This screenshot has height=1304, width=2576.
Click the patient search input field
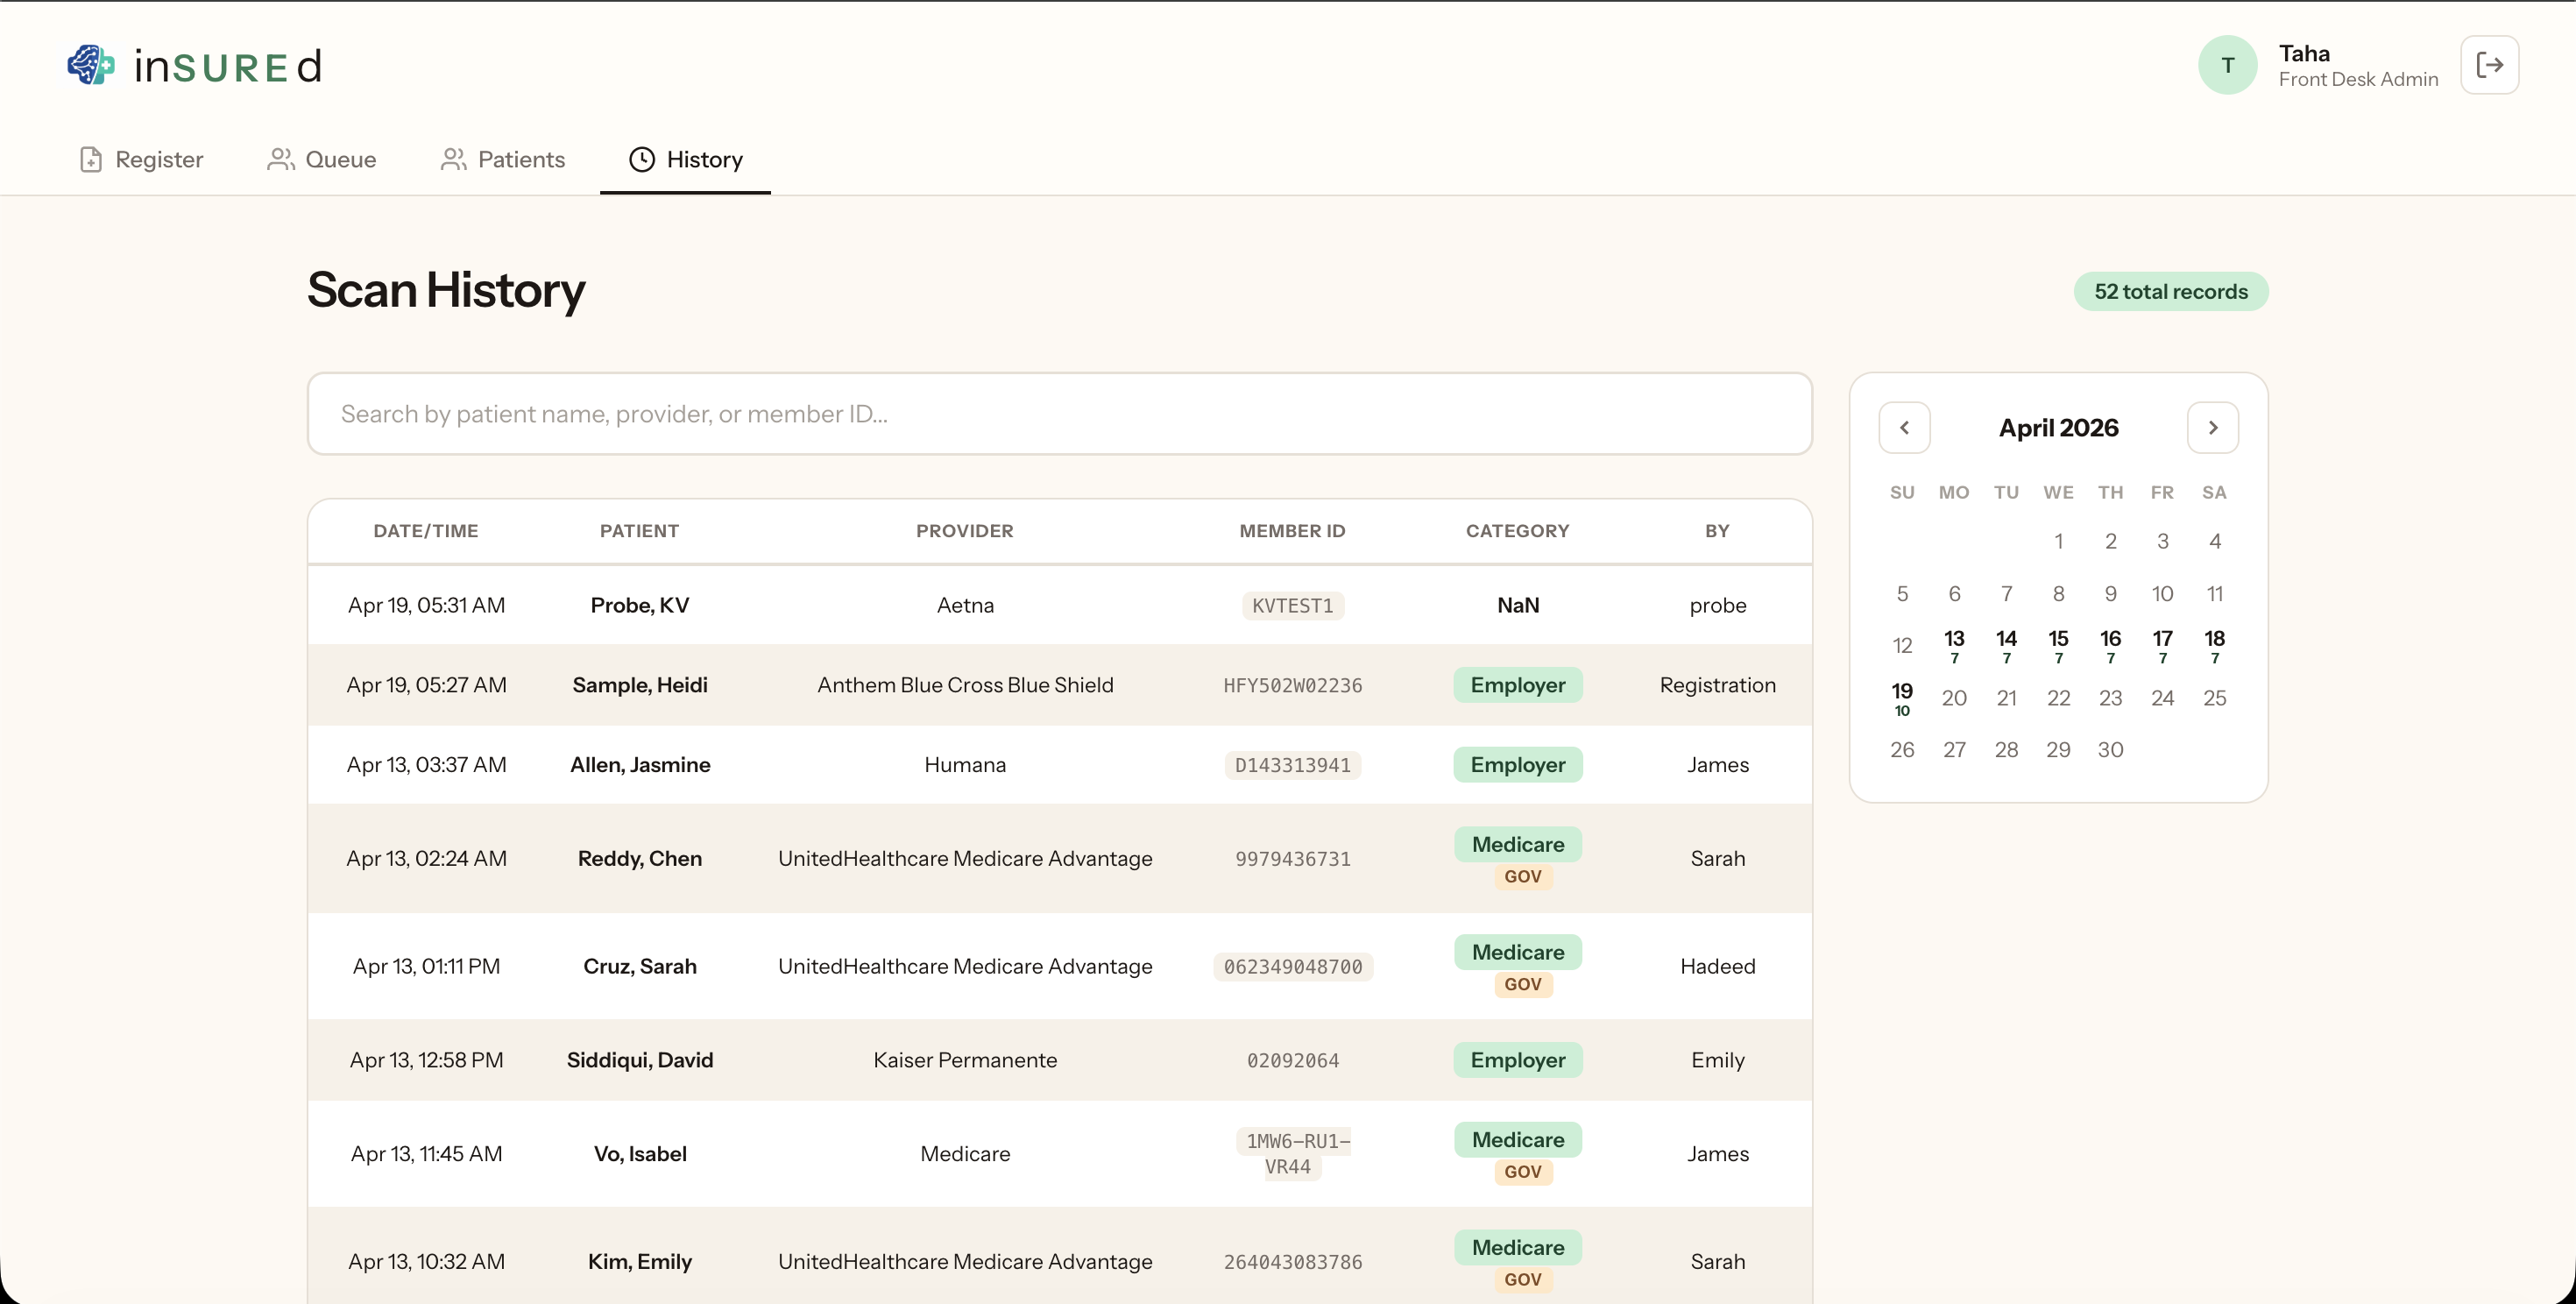point(1059,414)
